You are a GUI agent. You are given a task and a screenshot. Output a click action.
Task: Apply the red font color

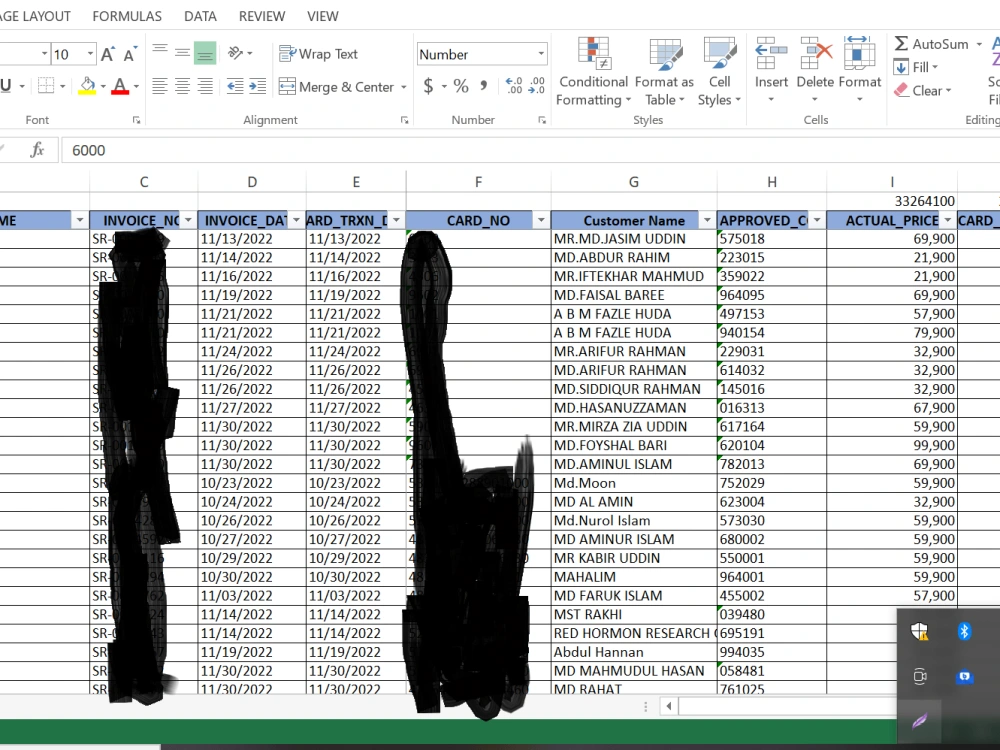(x=120, y=86)
